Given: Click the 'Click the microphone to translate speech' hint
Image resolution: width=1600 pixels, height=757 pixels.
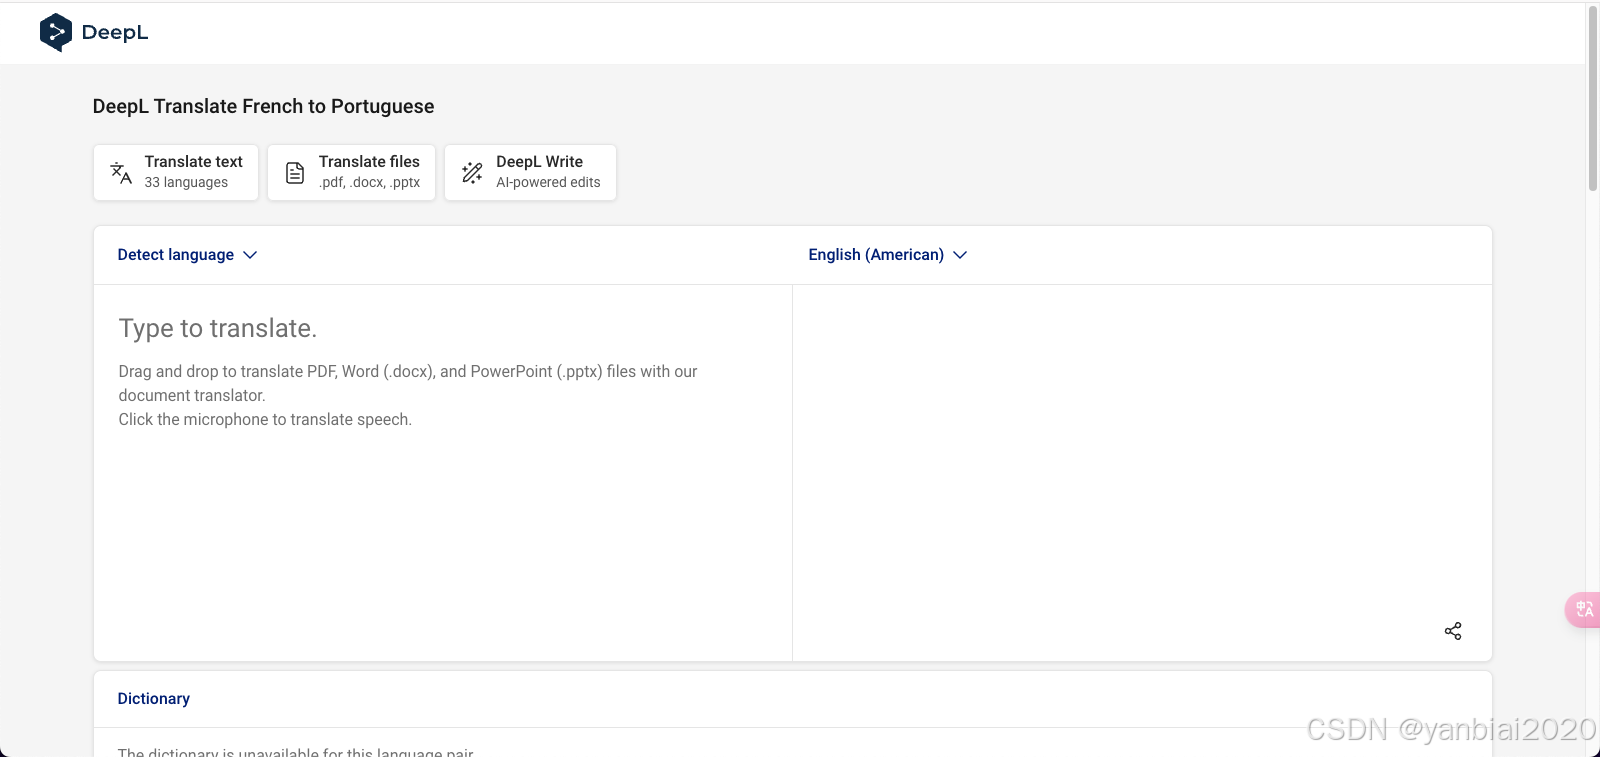Looking at the screenshot, I should tap(265, 420).
